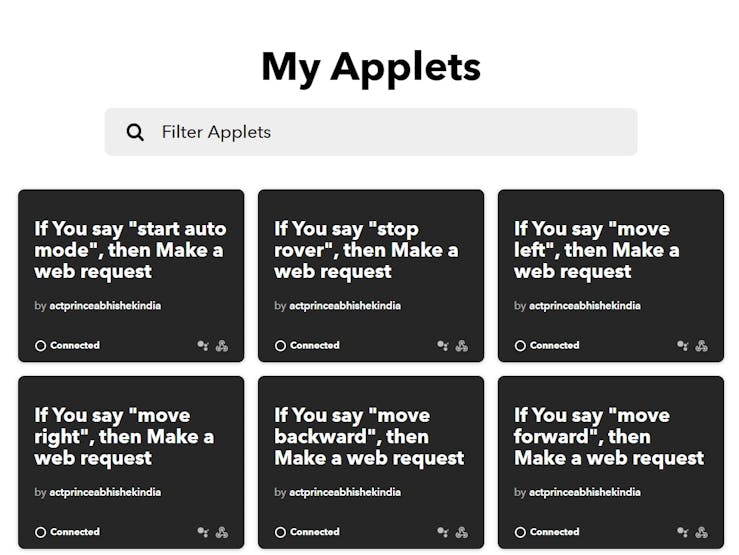Open the "move forward" applet title
This screenshot has width=739, height=555.
609,437
